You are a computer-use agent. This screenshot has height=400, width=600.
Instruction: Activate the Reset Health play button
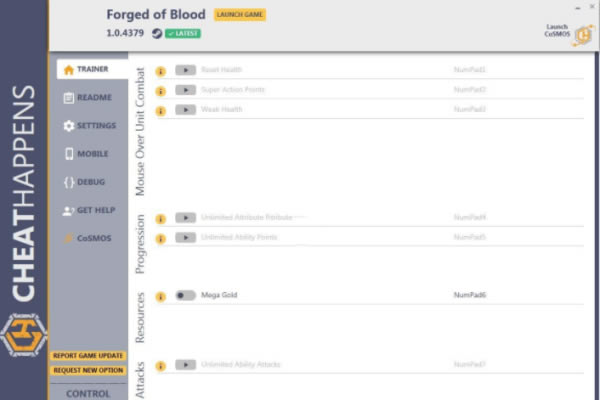[x=185, y=70]
